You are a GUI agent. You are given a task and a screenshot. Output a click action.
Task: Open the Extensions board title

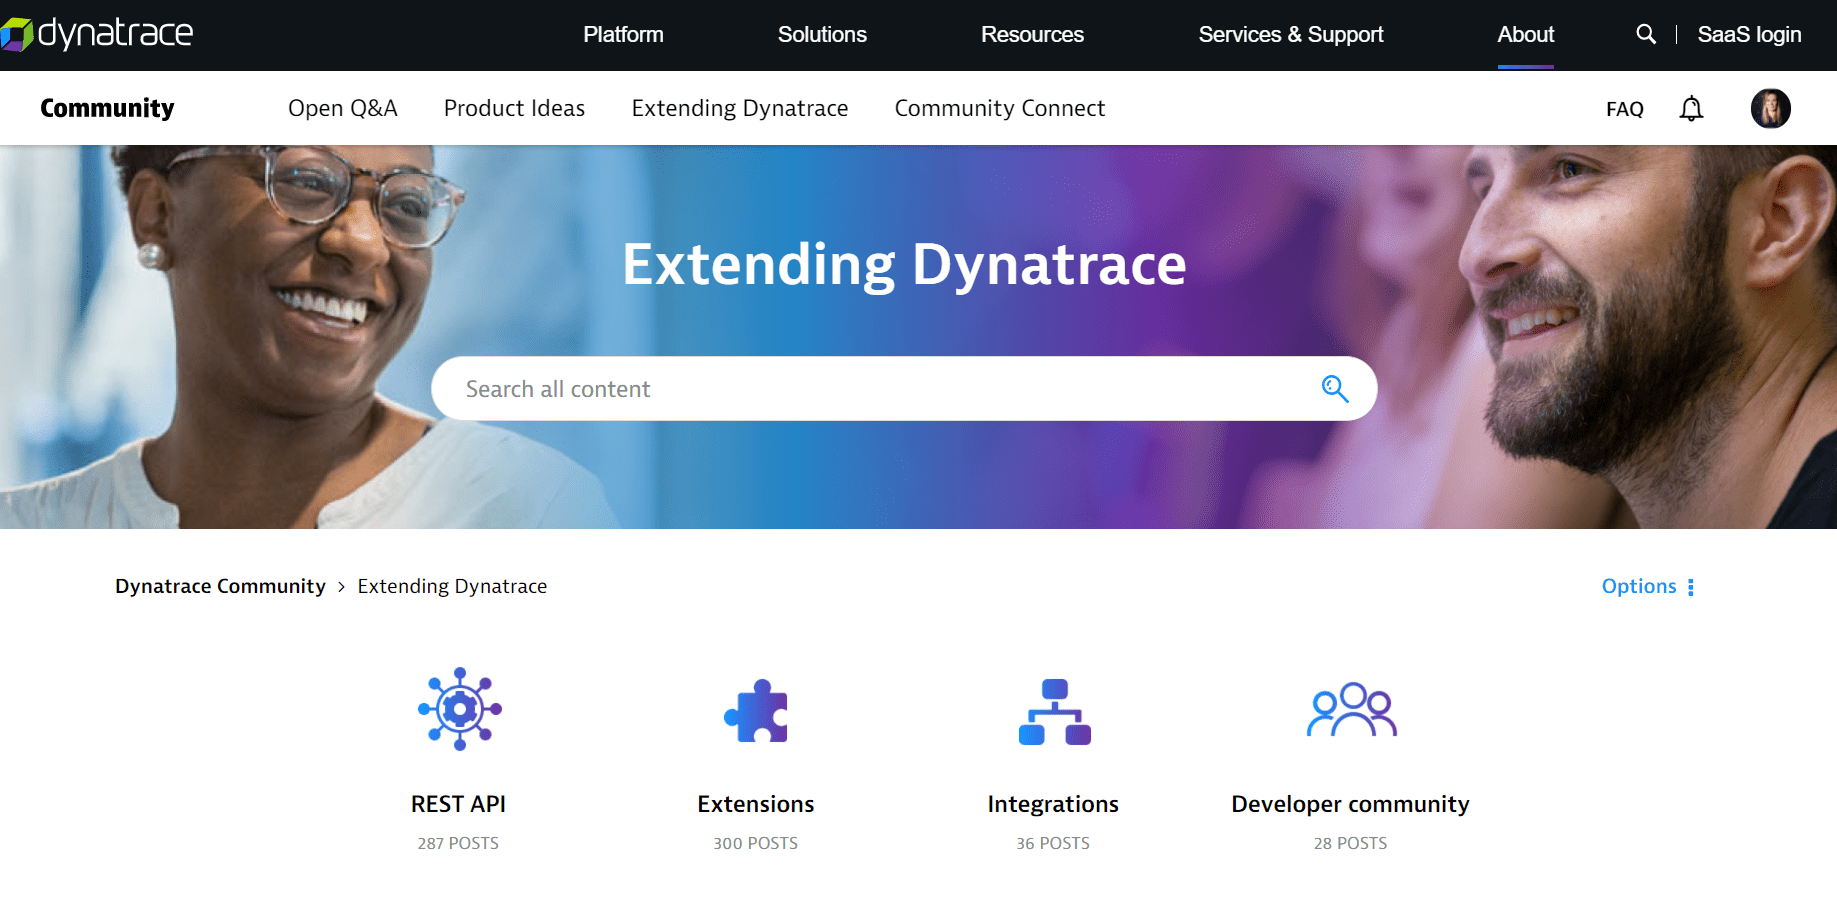coord(756,804)
